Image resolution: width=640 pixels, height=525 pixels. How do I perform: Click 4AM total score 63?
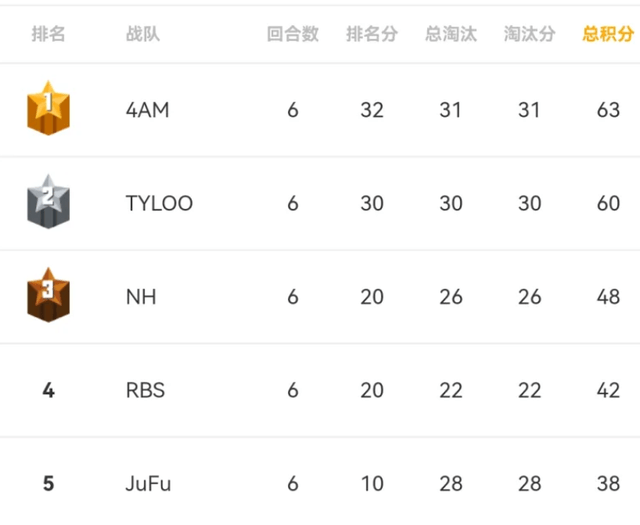(x=608, y=110)
